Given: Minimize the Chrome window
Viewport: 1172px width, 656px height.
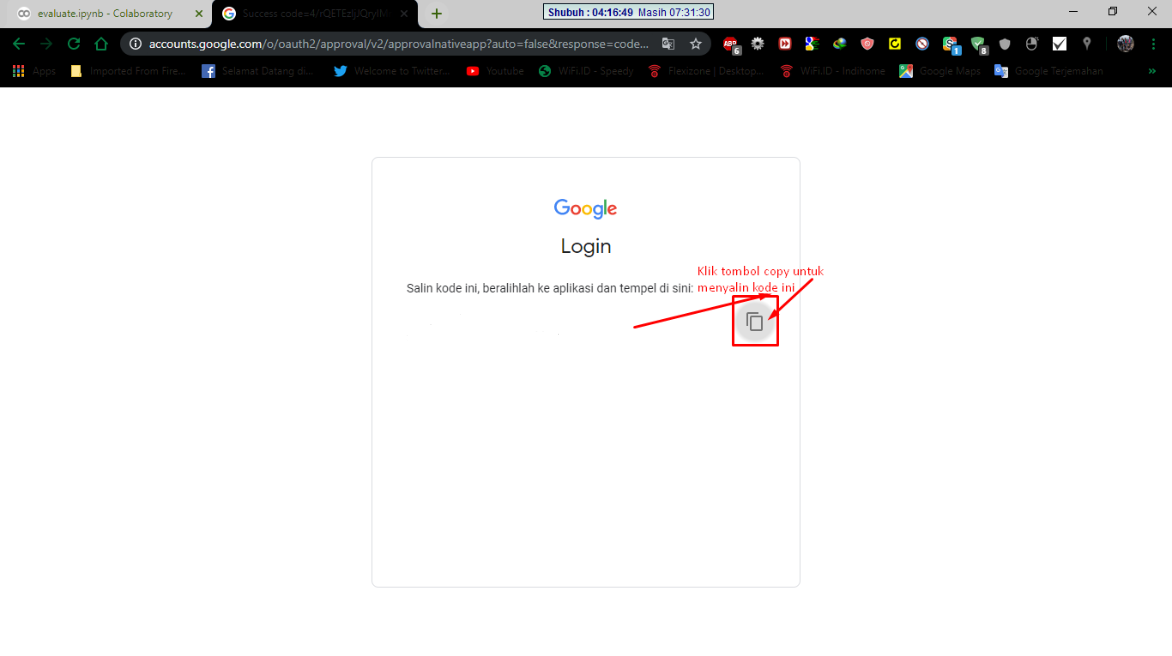Looking at the screenshot, I should click(1073, 12).
